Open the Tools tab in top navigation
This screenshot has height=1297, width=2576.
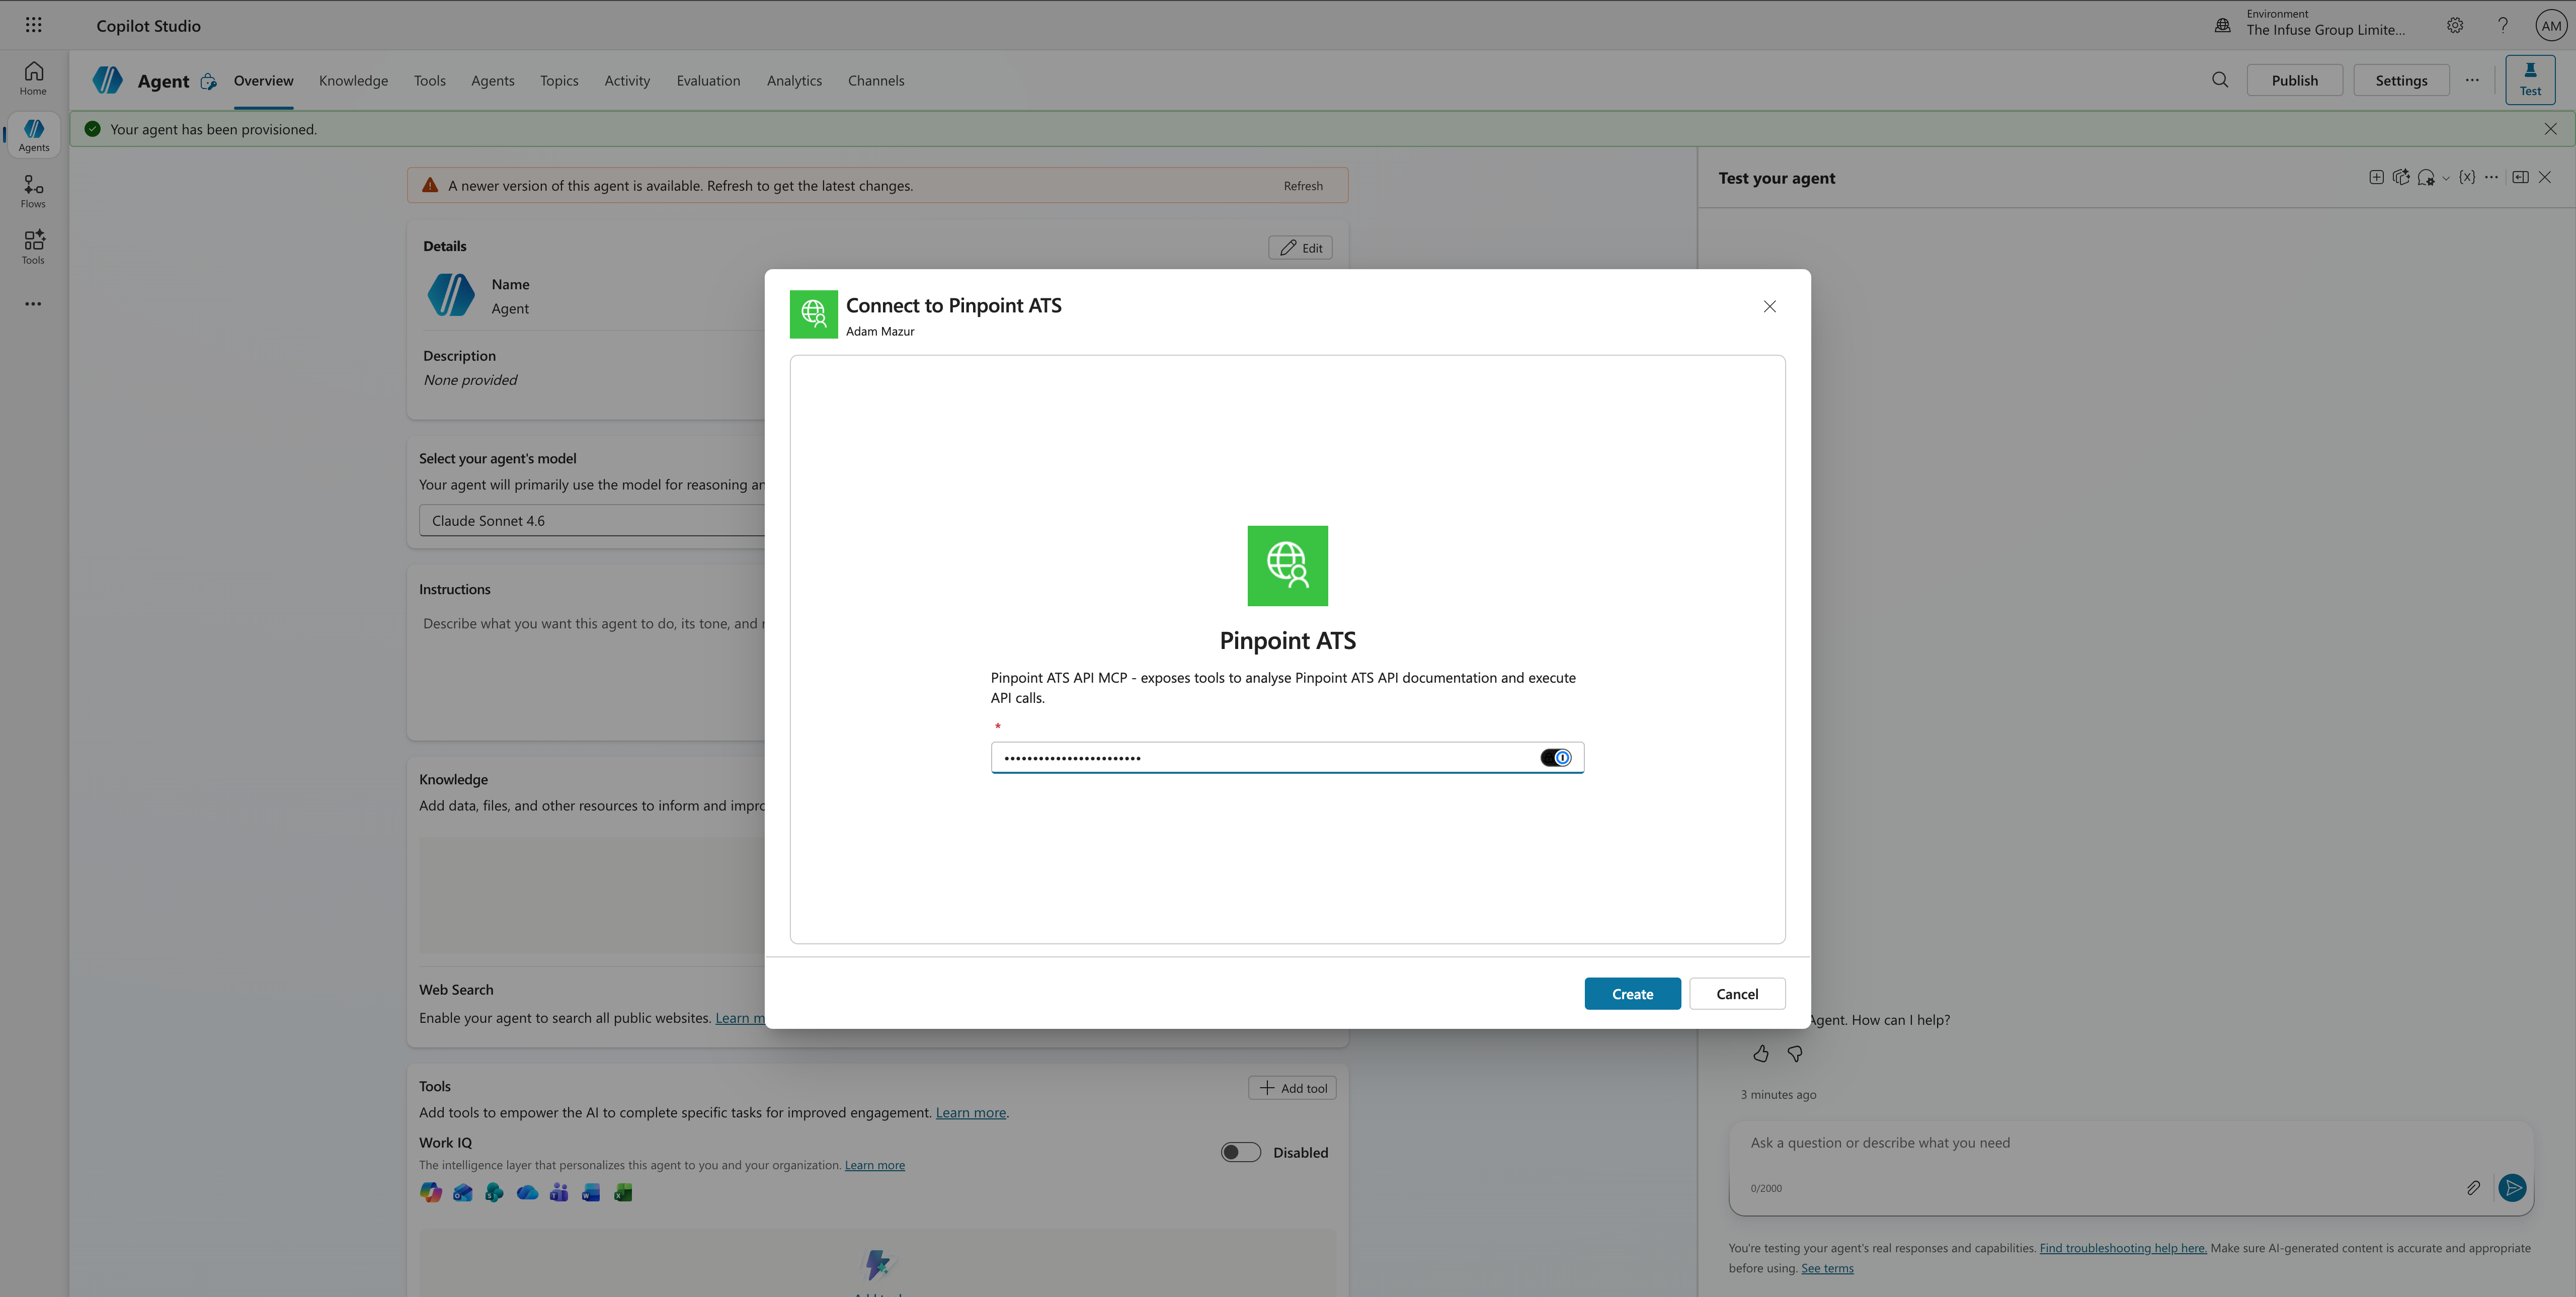430,80
